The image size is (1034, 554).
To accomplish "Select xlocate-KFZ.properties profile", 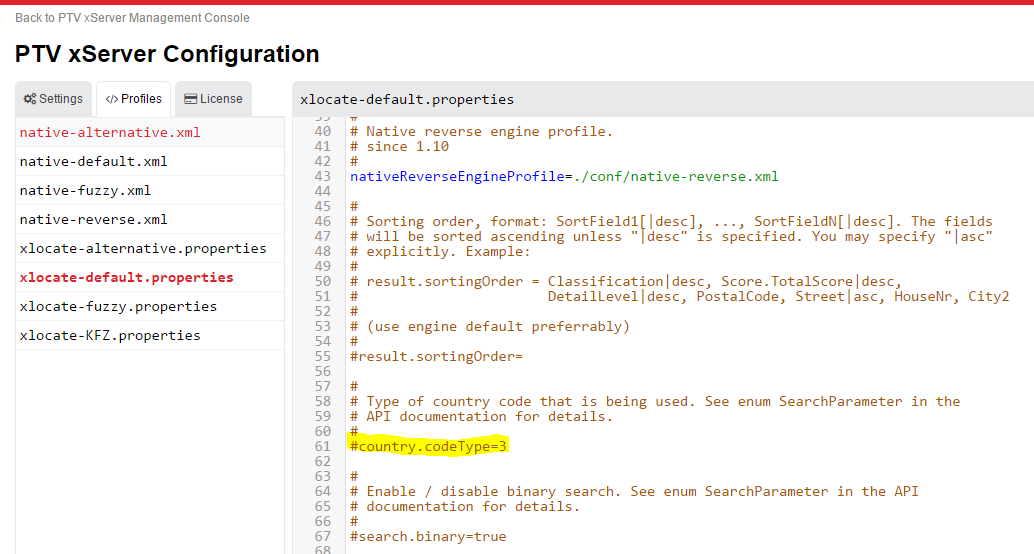I will (110, 335).
